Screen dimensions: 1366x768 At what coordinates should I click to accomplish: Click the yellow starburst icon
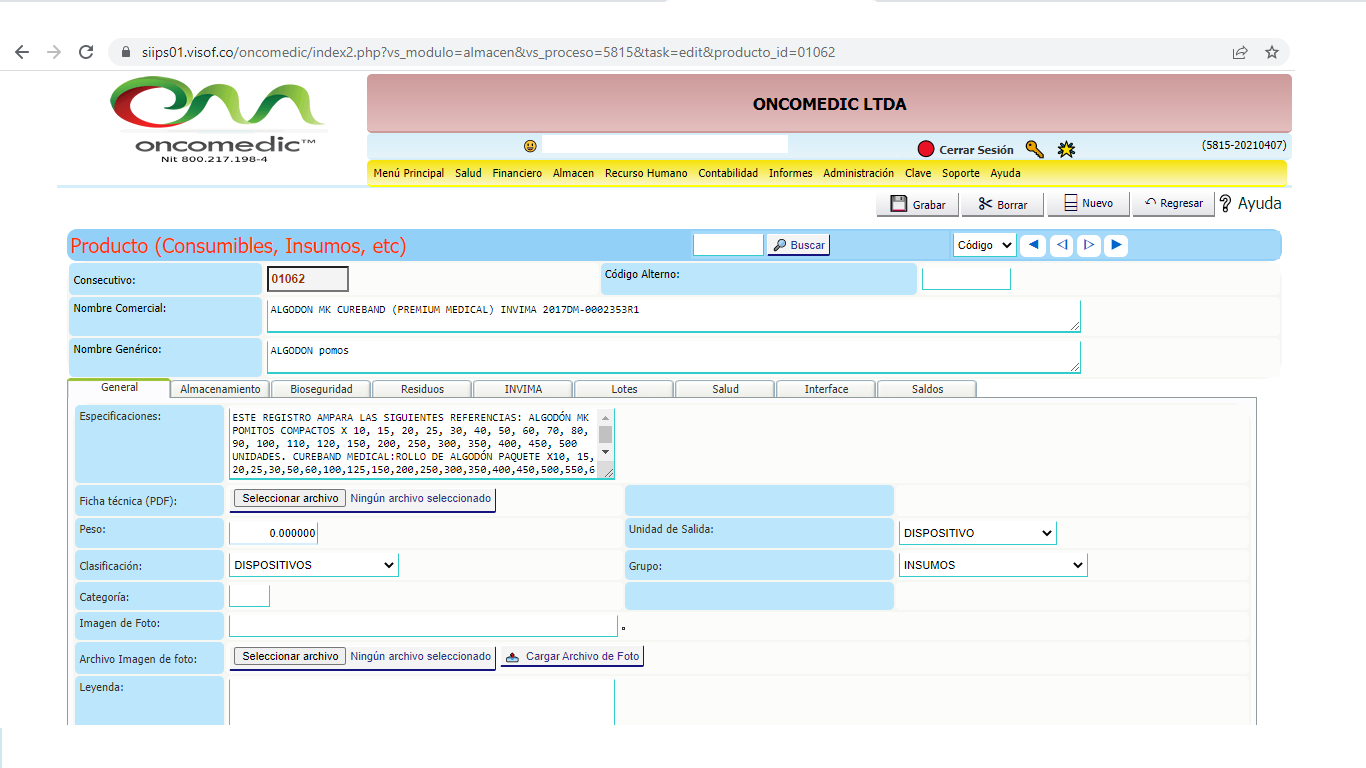[1067, 149]
